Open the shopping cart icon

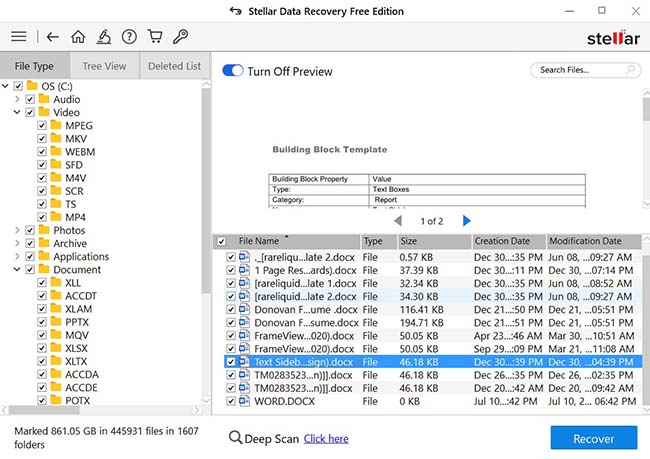click(x=155, y=36)
